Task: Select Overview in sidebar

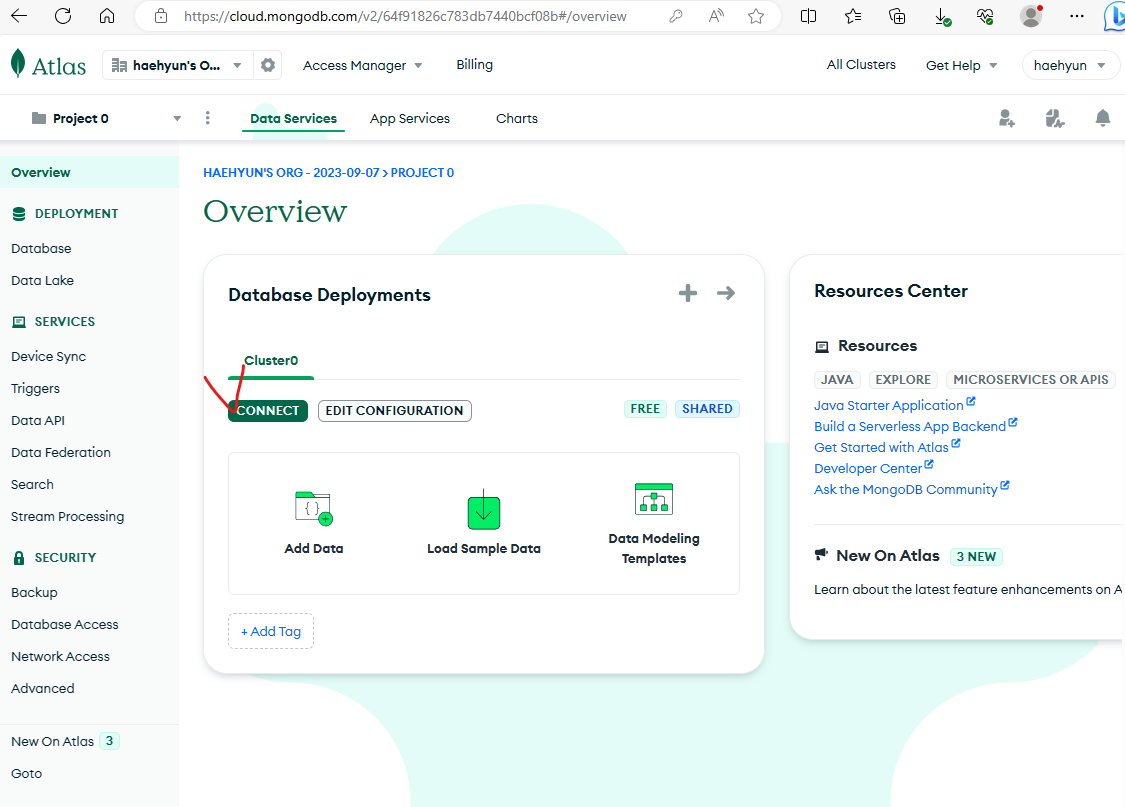Action: 90,172
